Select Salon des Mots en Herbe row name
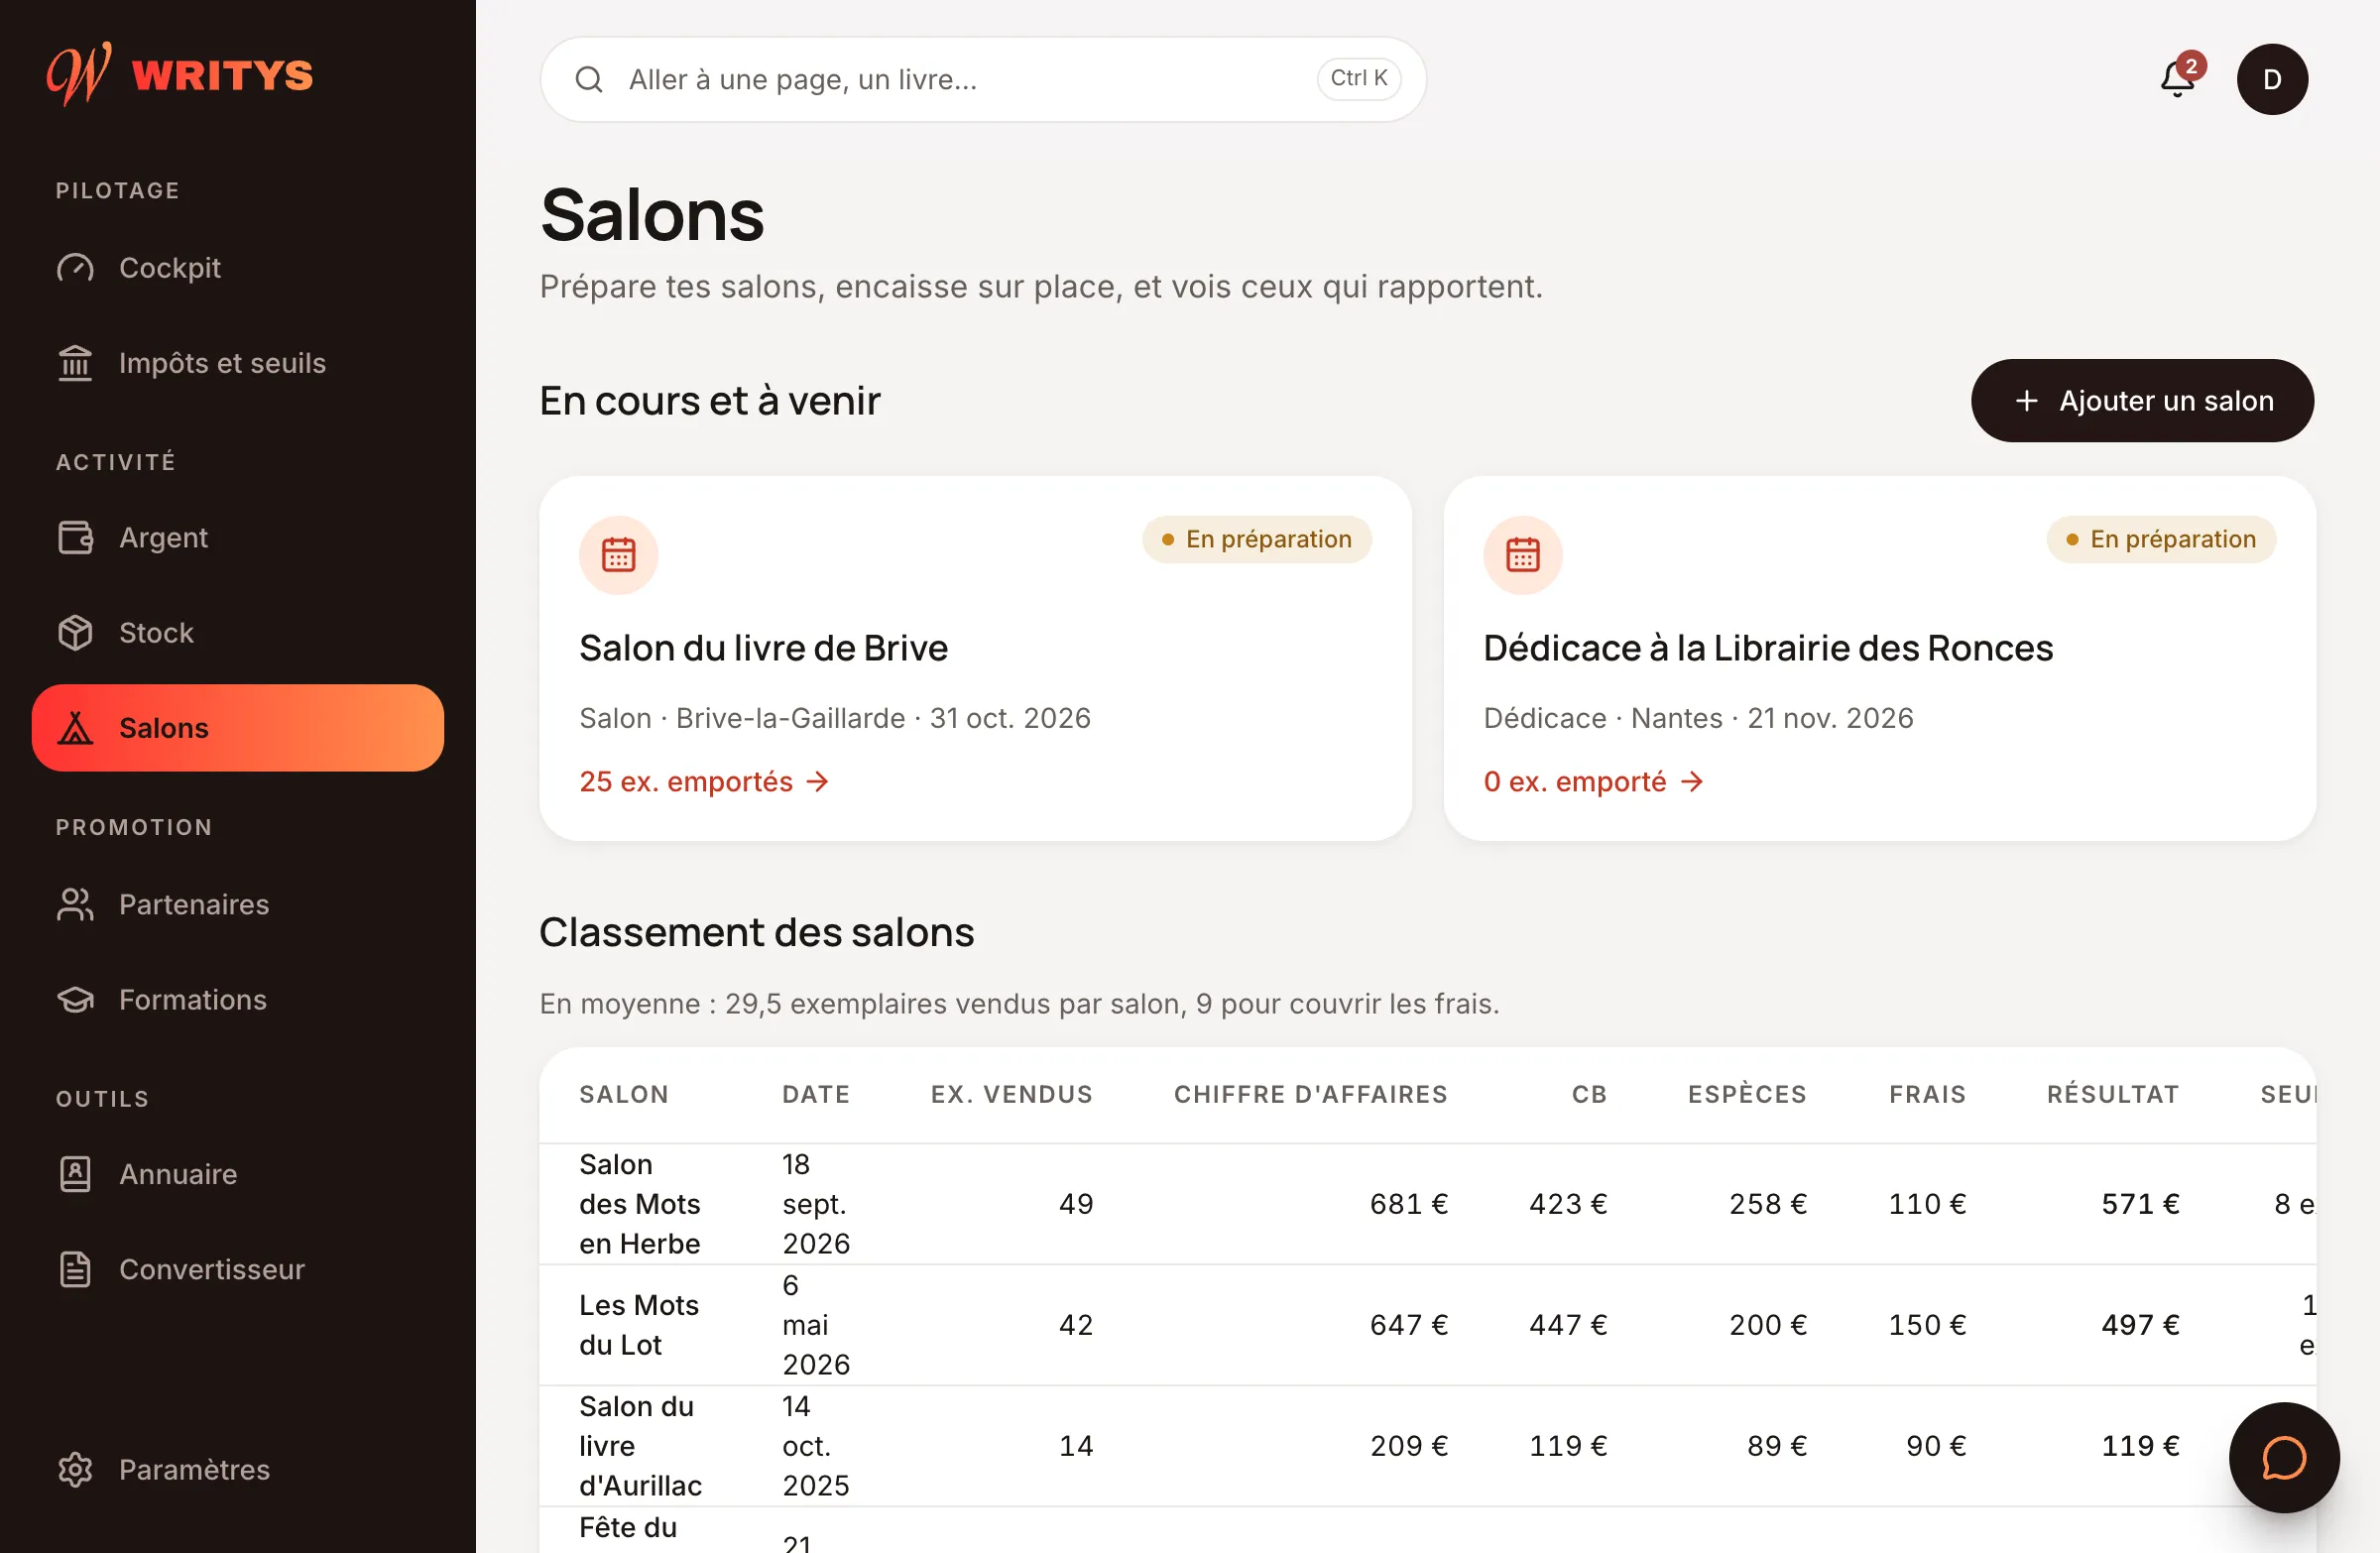2380x1553 pixels. coord(640,1204)
